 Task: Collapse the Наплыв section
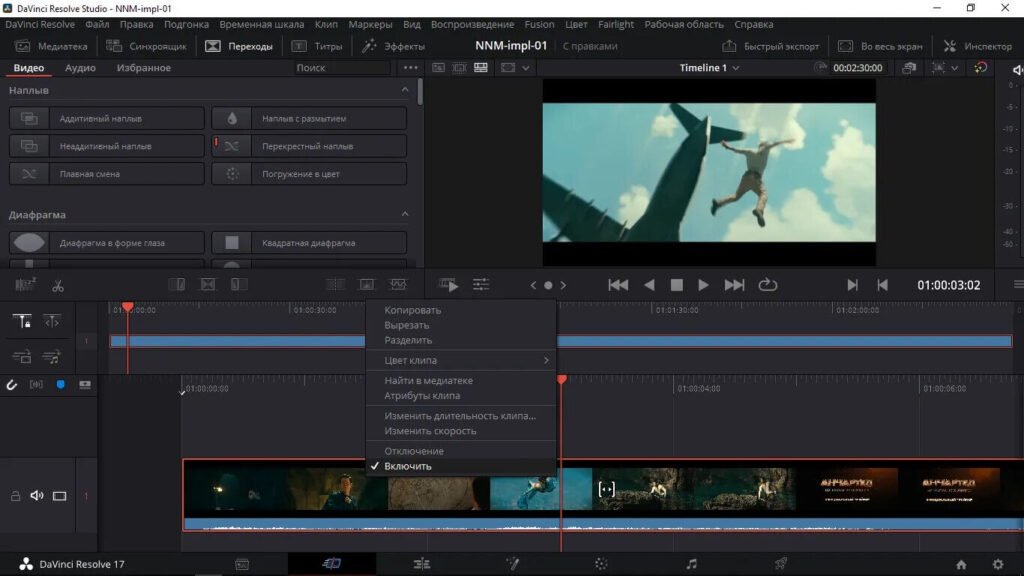[405, 89]
